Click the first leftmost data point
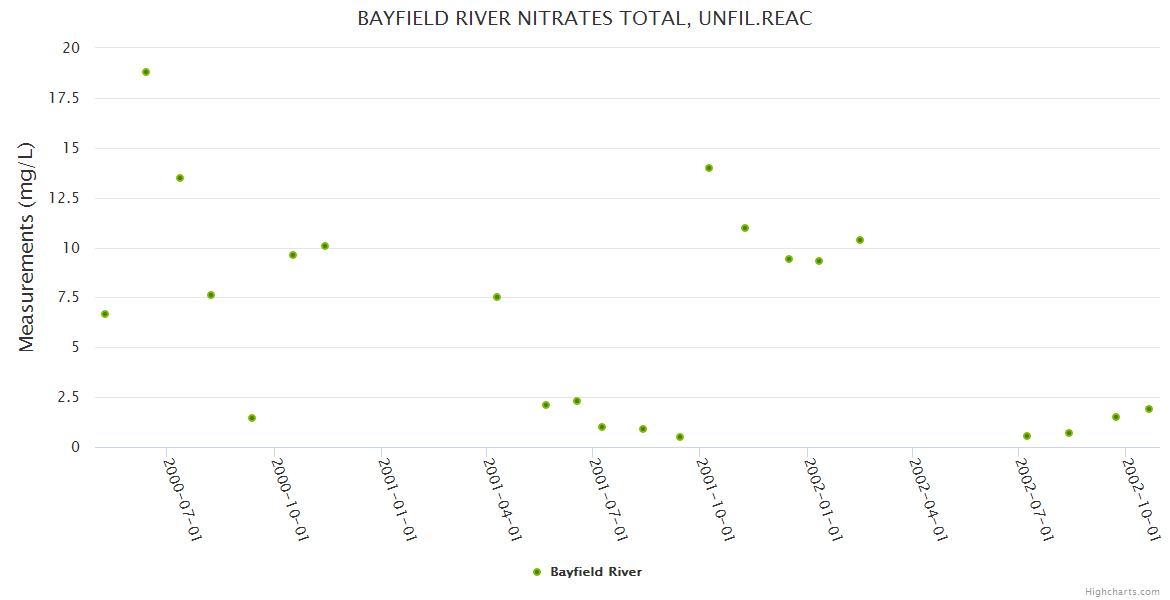The height and width of the screenshot is (600, 1170). (105, 314)
